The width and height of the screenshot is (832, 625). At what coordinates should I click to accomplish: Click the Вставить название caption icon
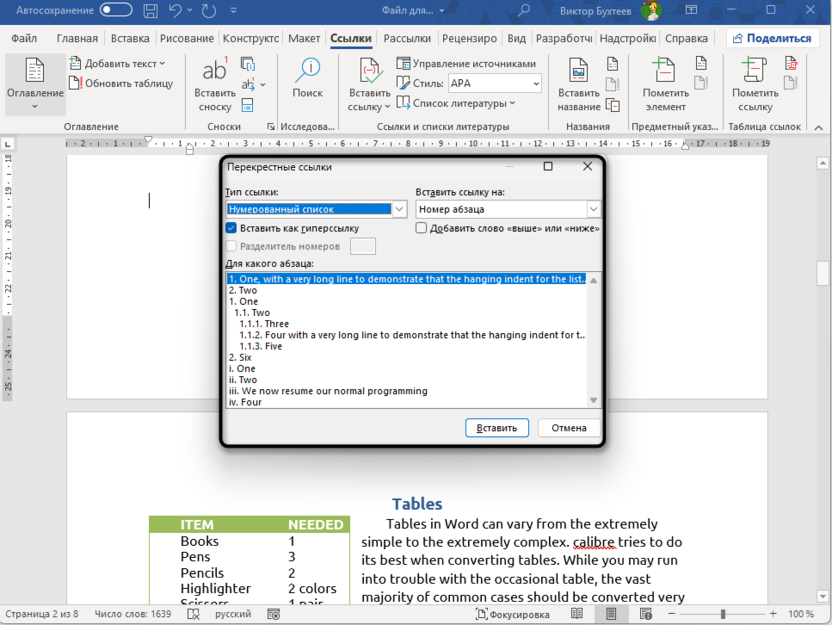pyautogui.click(x=578, y=72)
